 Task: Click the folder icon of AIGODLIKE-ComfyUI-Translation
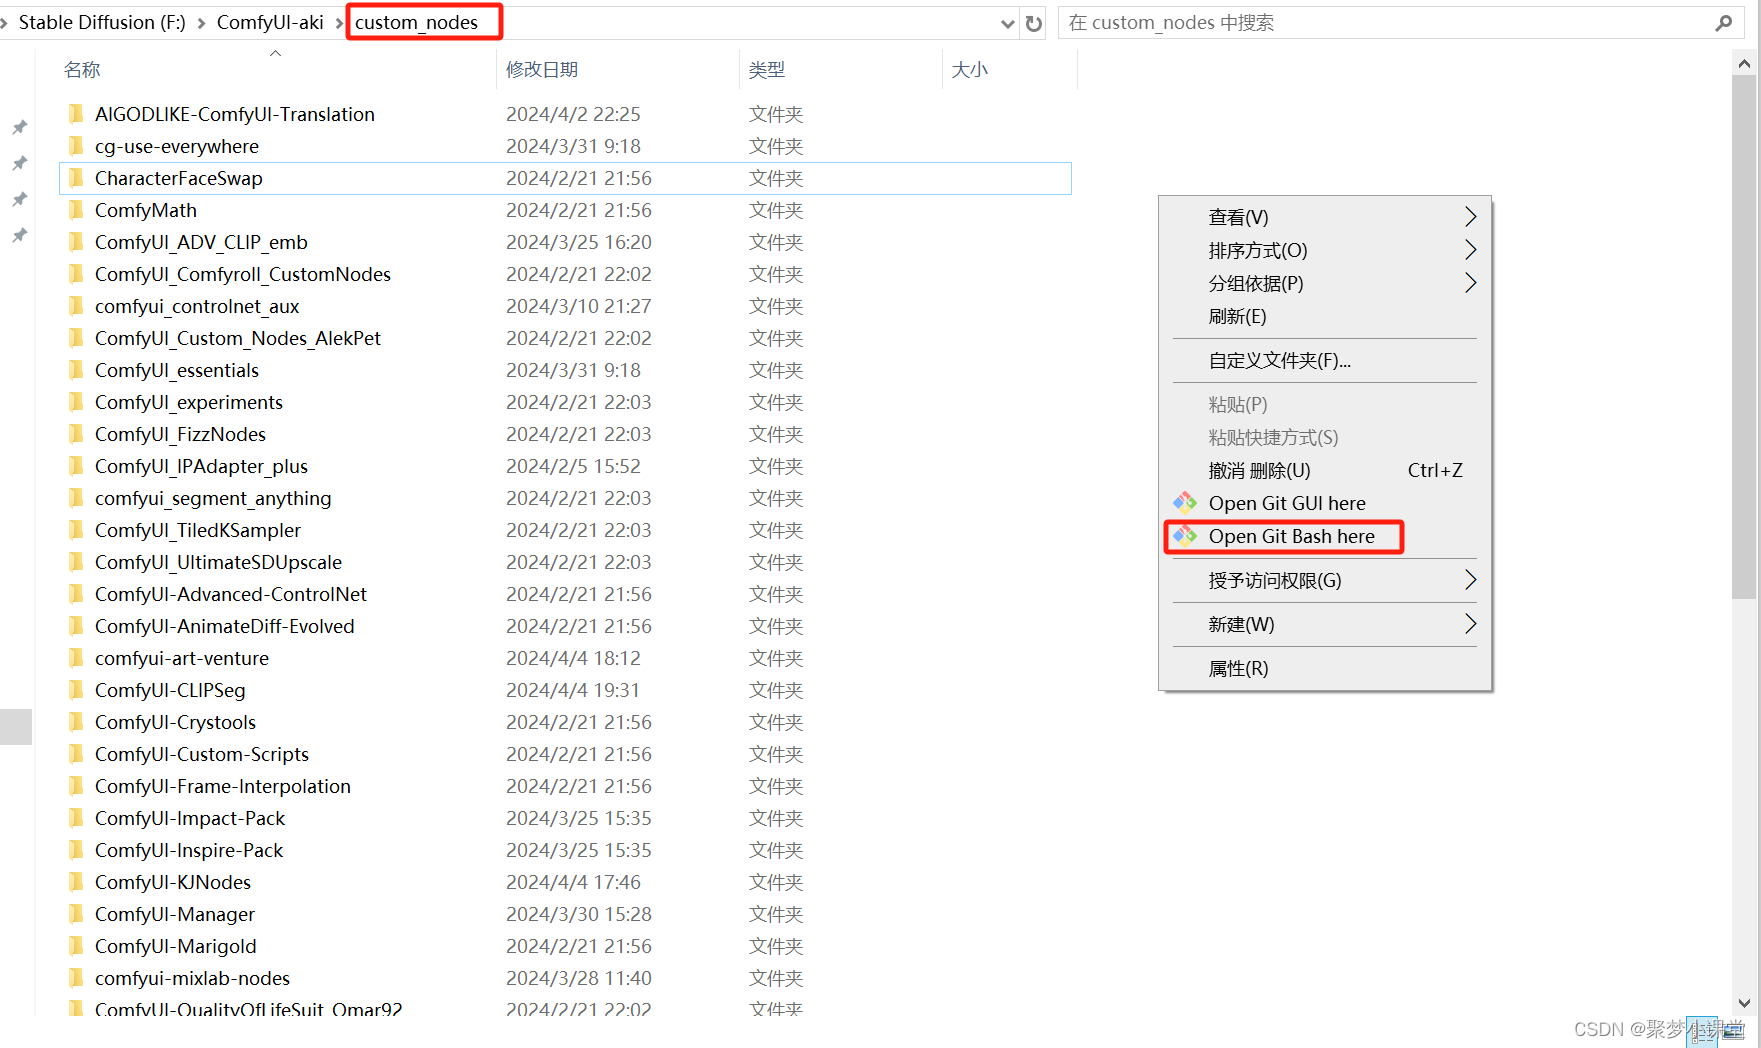76,114
